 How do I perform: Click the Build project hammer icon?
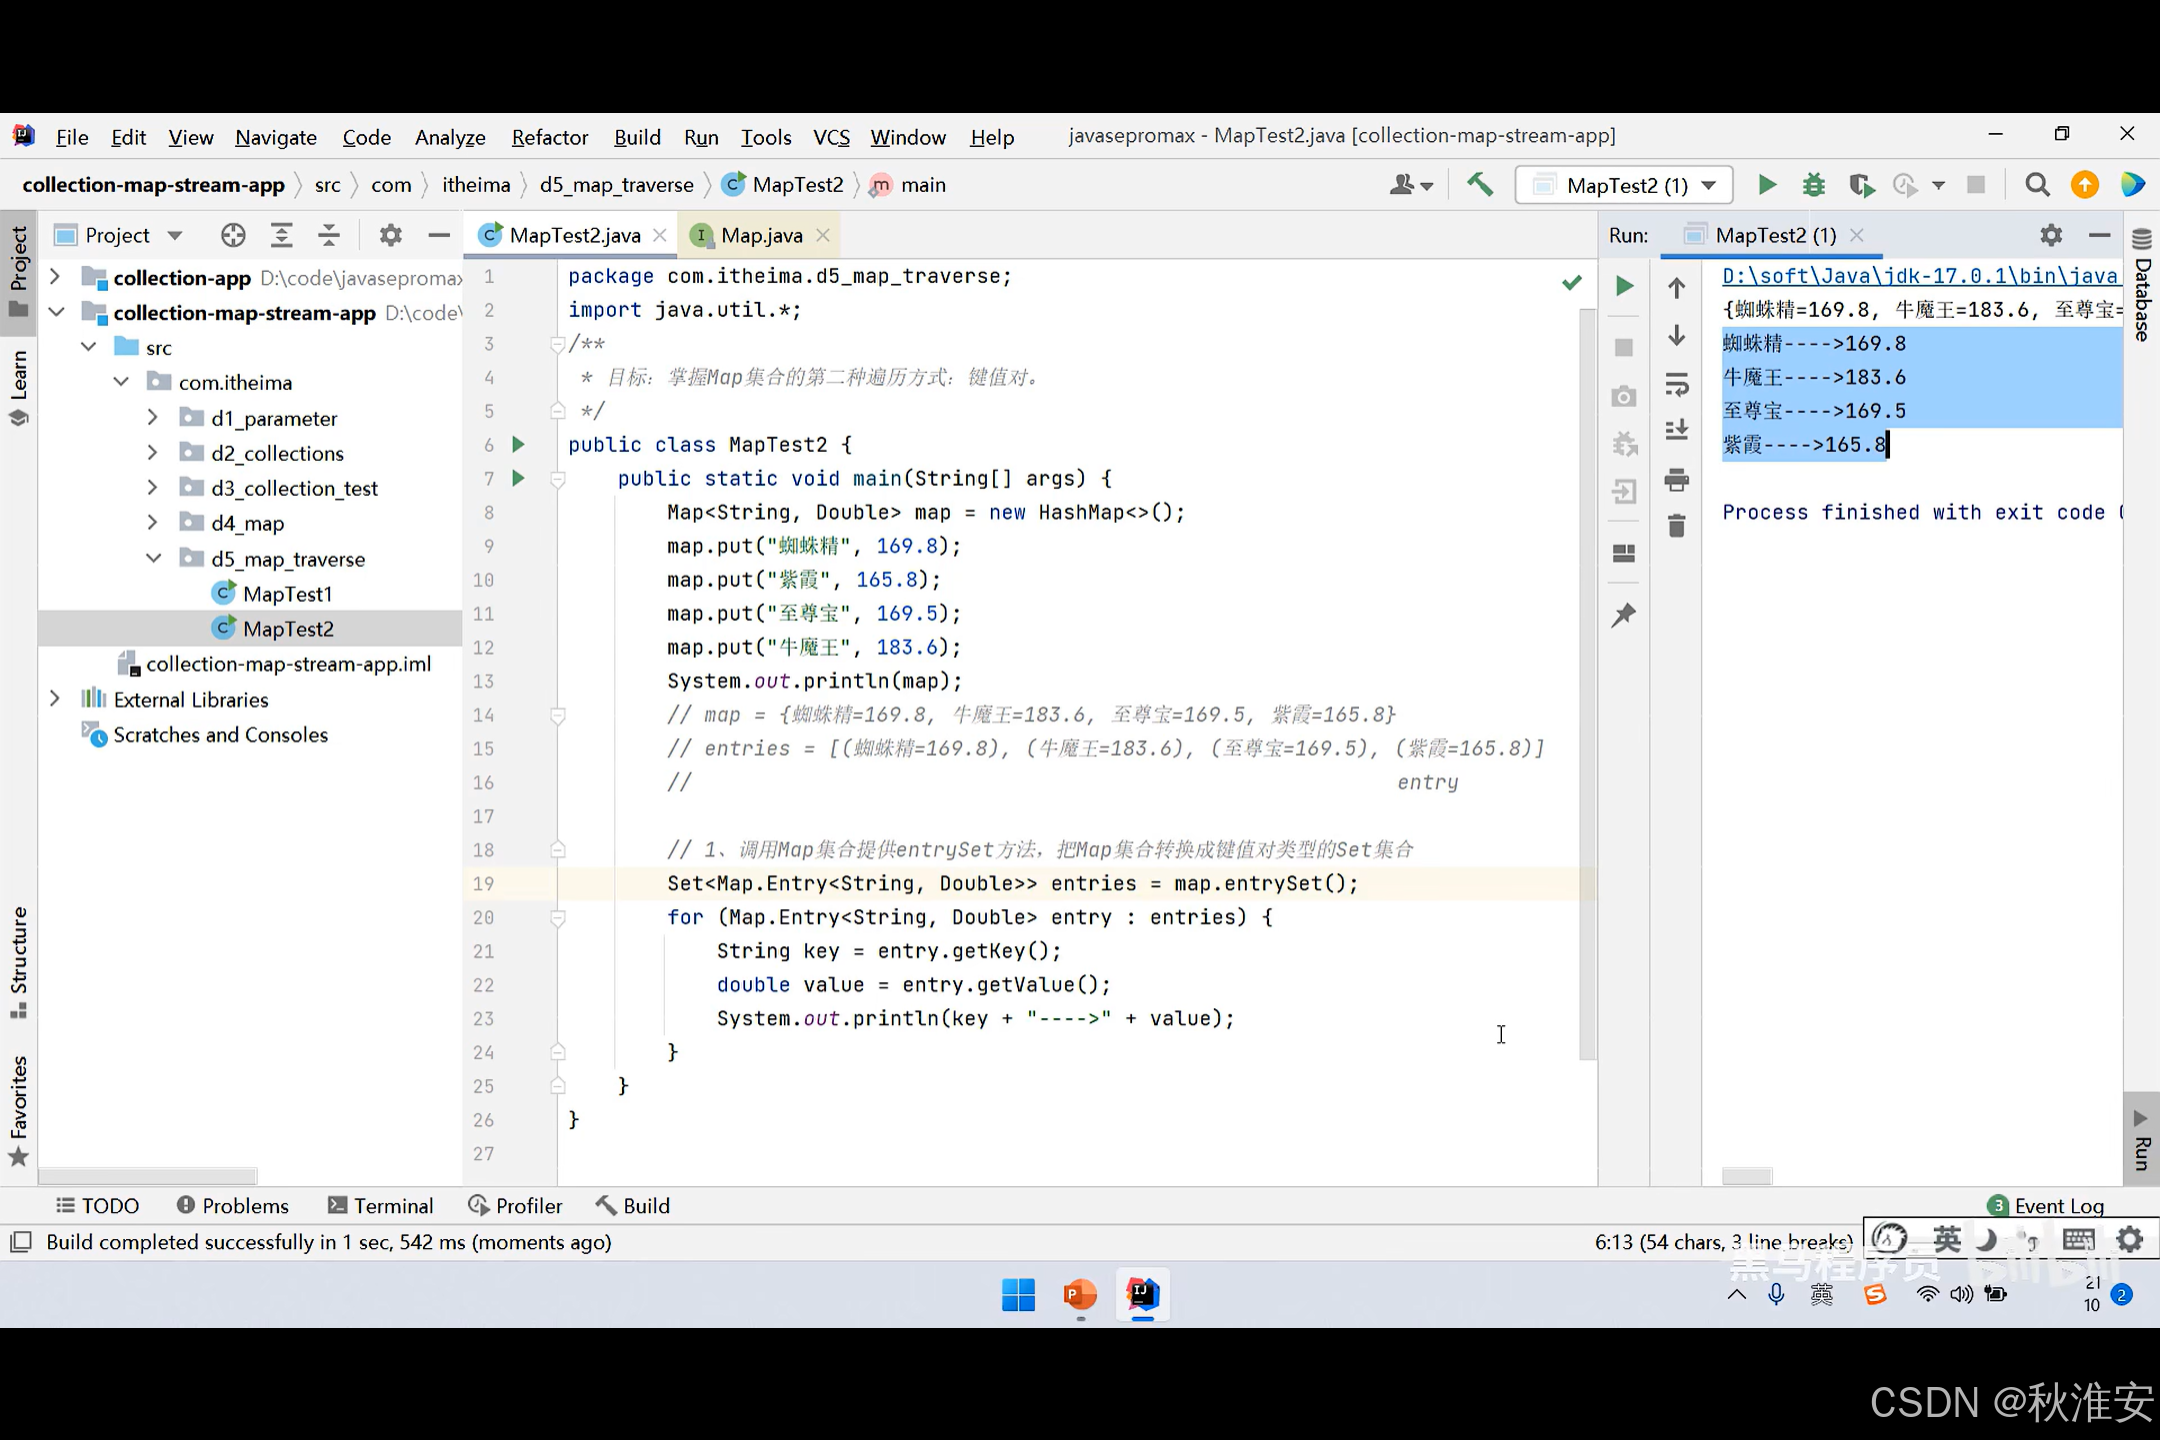tap(1479, 185)
